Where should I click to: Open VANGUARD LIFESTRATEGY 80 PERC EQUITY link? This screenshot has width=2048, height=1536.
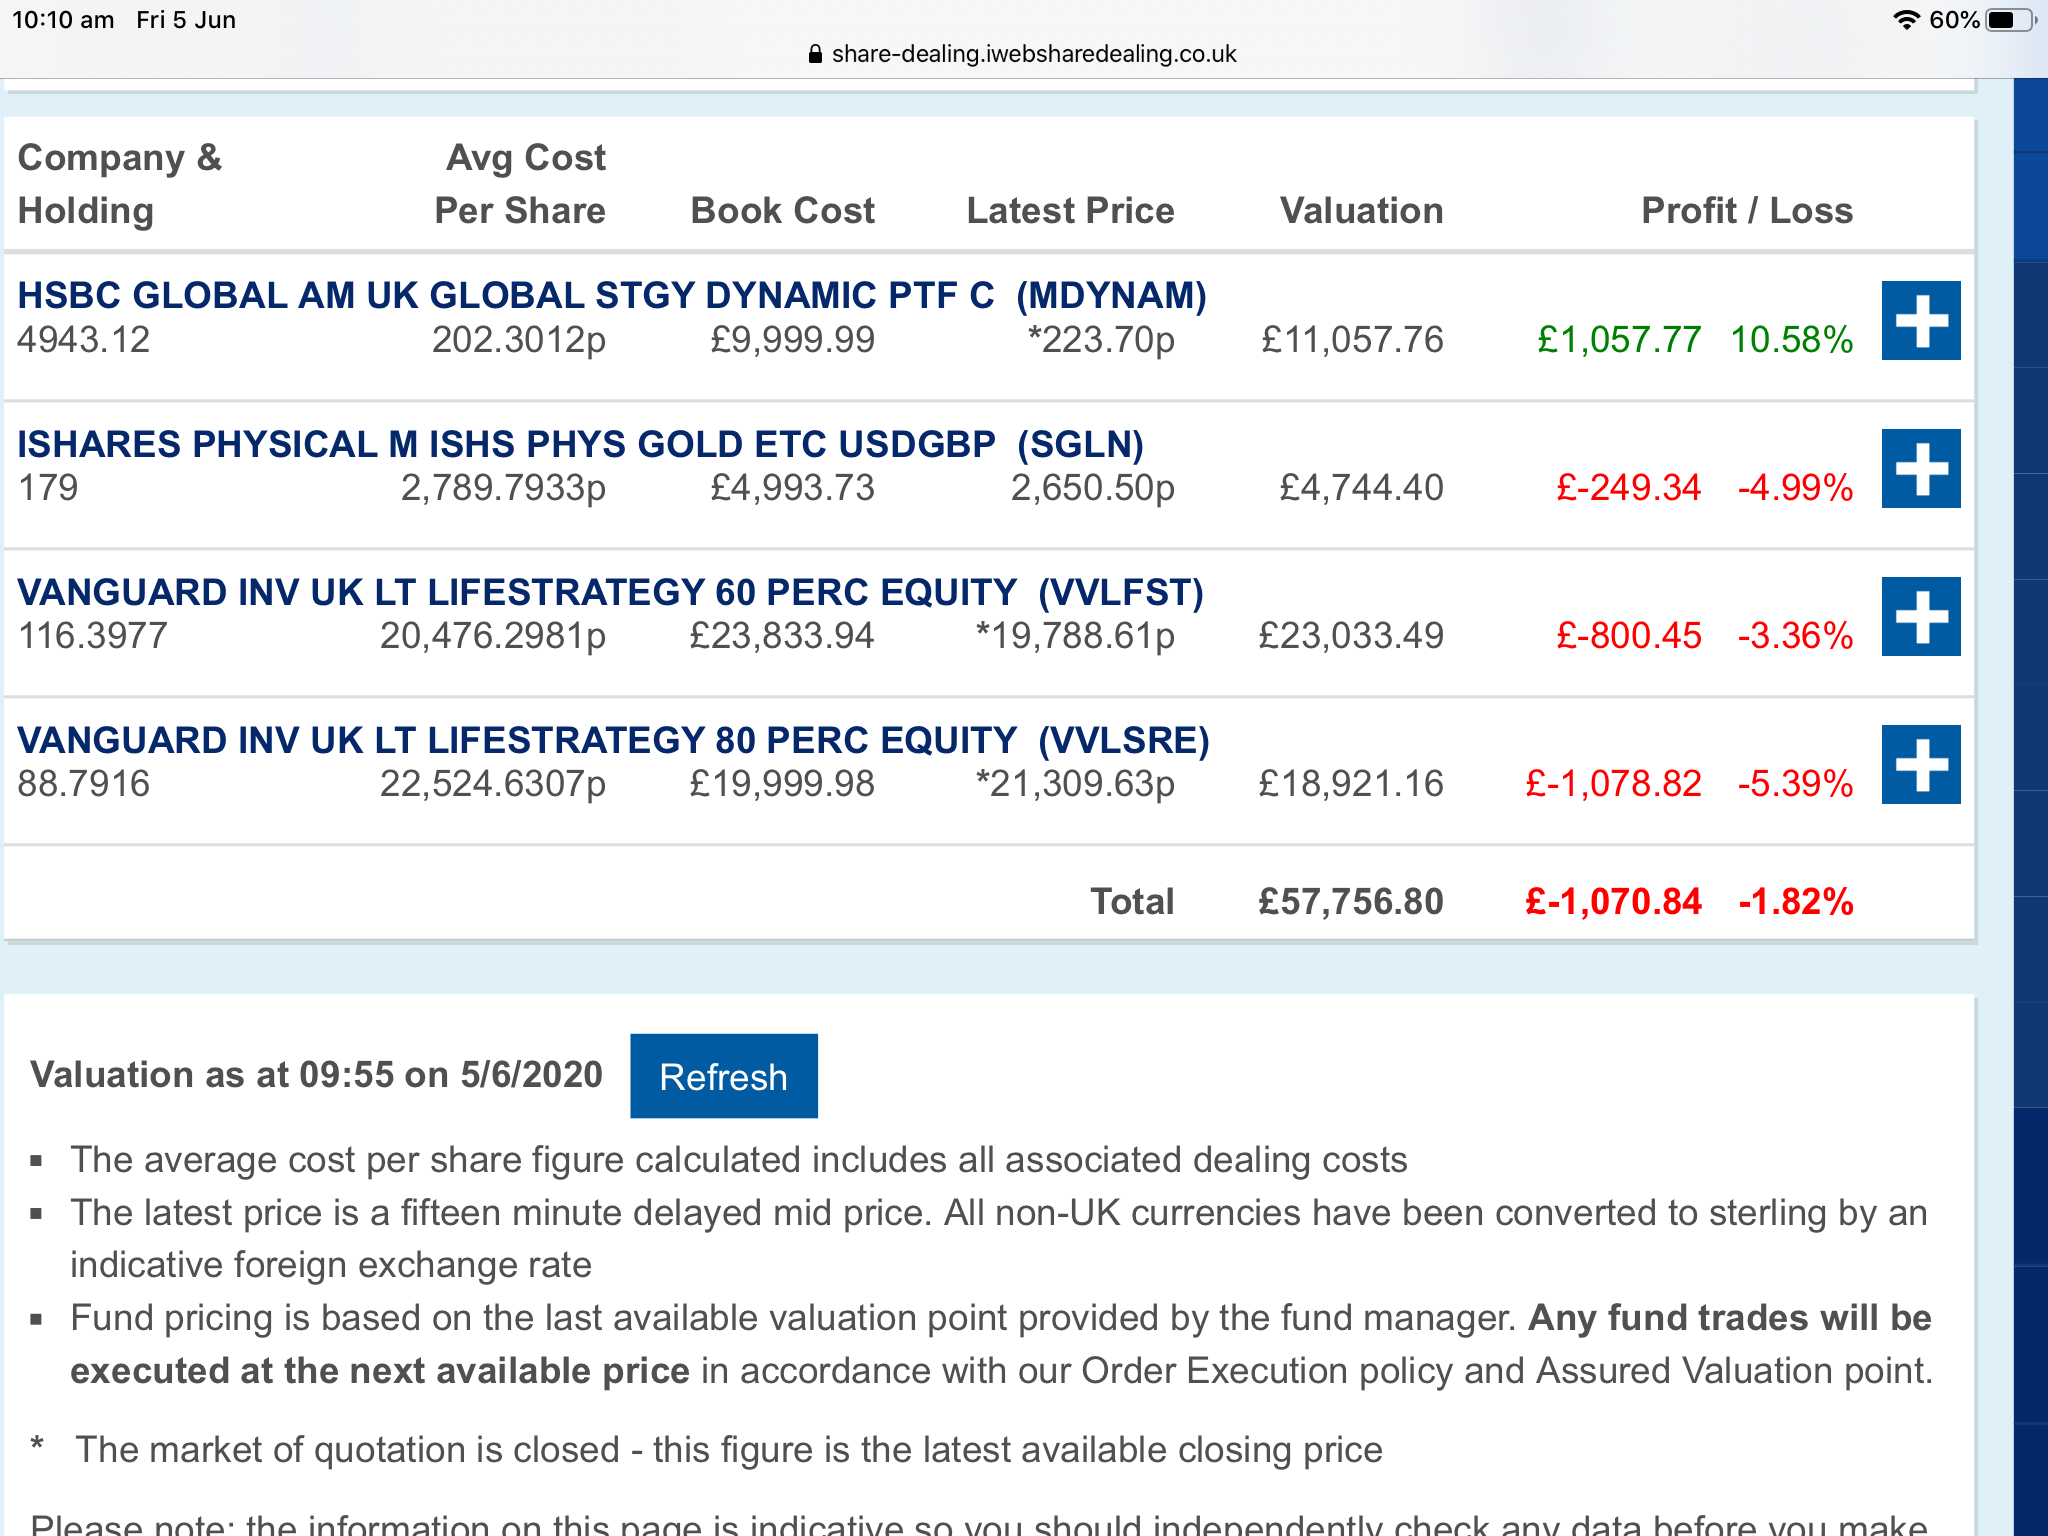tap(614, 740)
